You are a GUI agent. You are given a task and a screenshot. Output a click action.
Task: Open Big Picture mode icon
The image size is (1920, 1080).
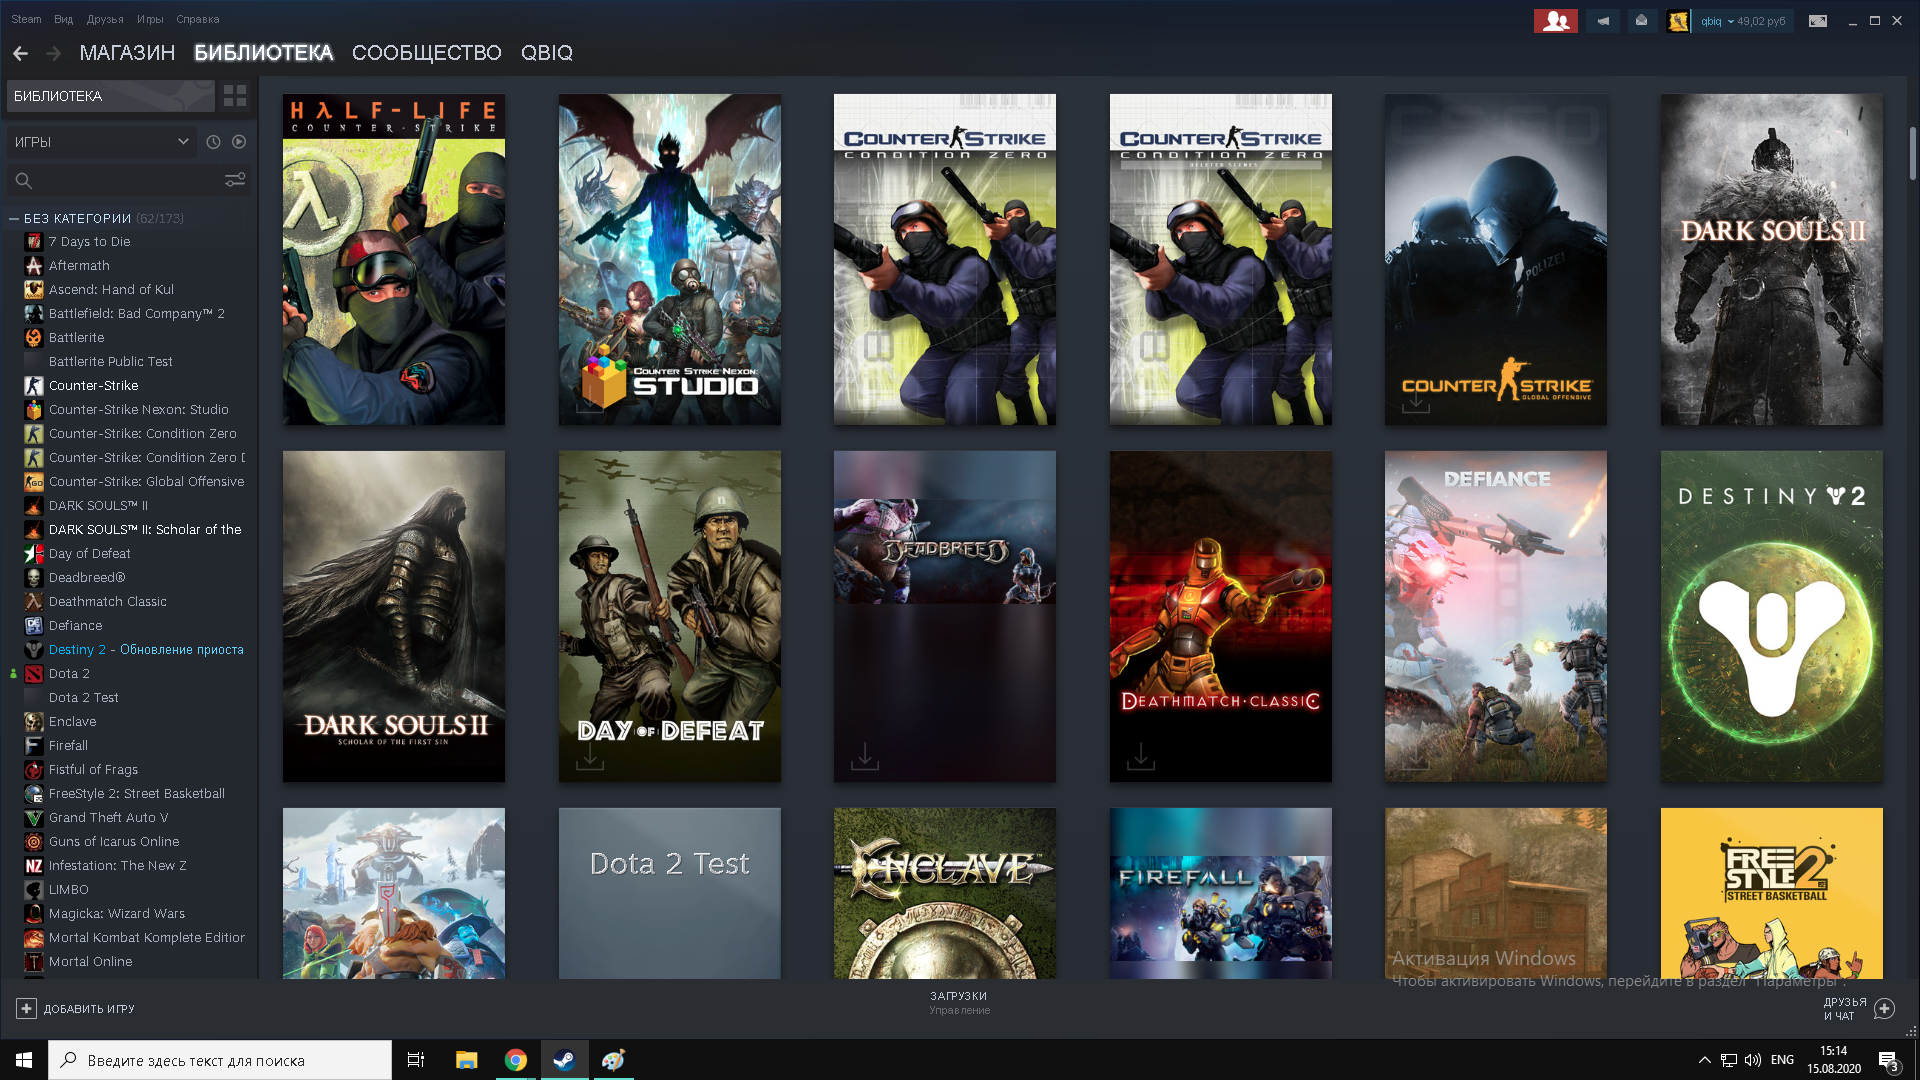1818,21
